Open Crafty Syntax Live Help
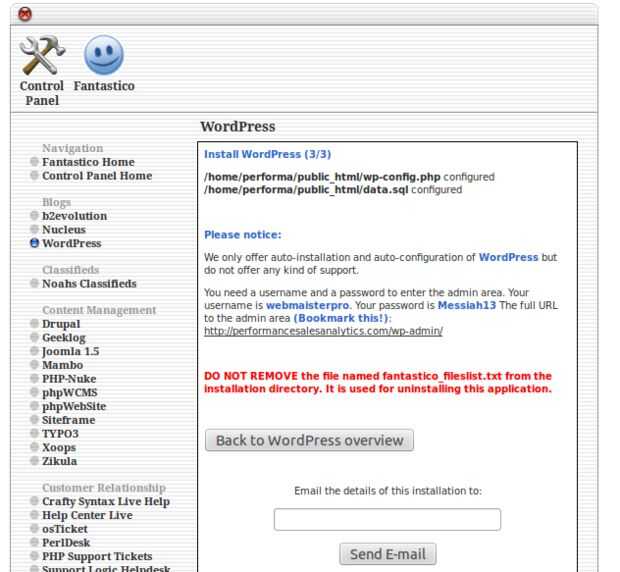620x572 pixels. click(106, 502)
